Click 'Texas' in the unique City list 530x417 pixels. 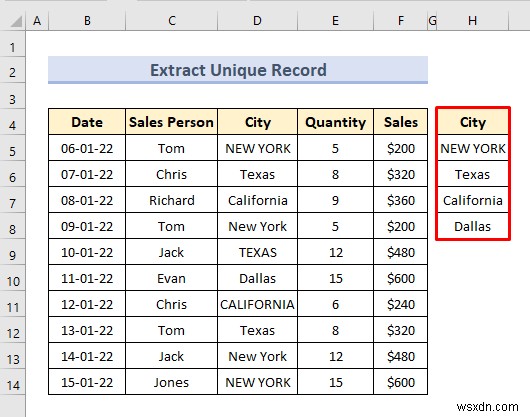(473, 174)
